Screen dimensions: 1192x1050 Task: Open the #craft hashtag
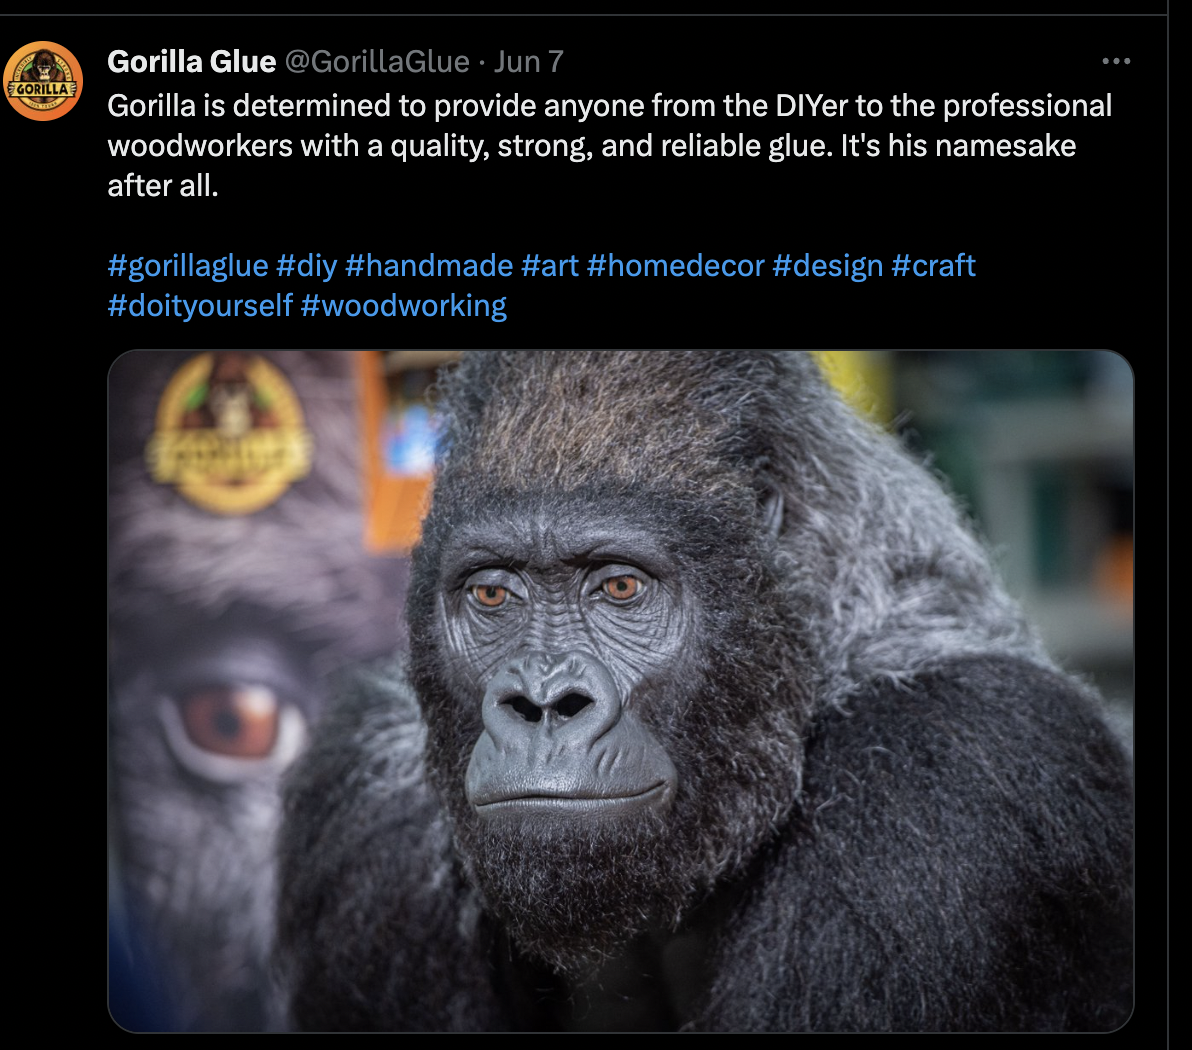933,266
